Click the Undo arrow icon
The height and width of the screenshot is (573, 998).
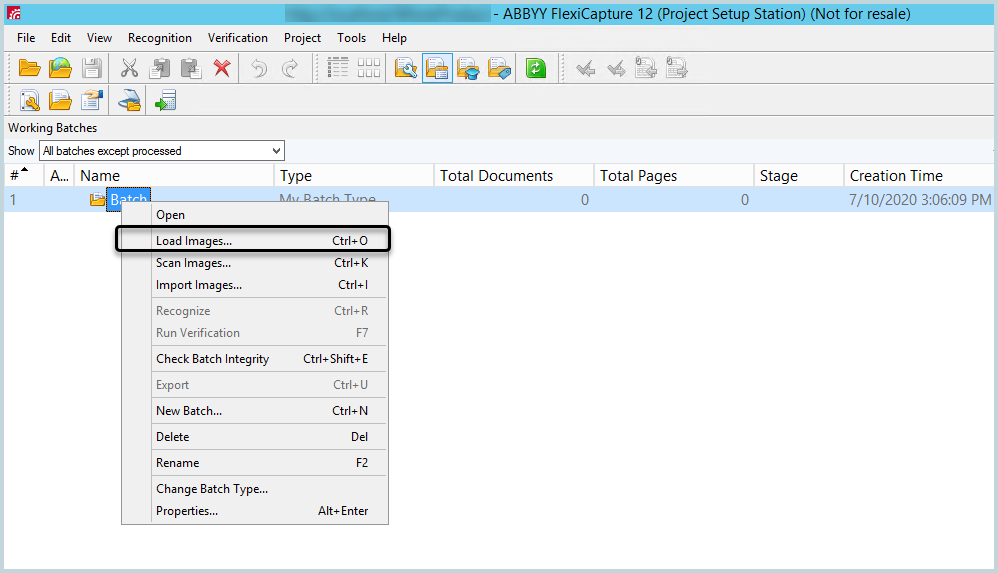click(x=259, y=68)
